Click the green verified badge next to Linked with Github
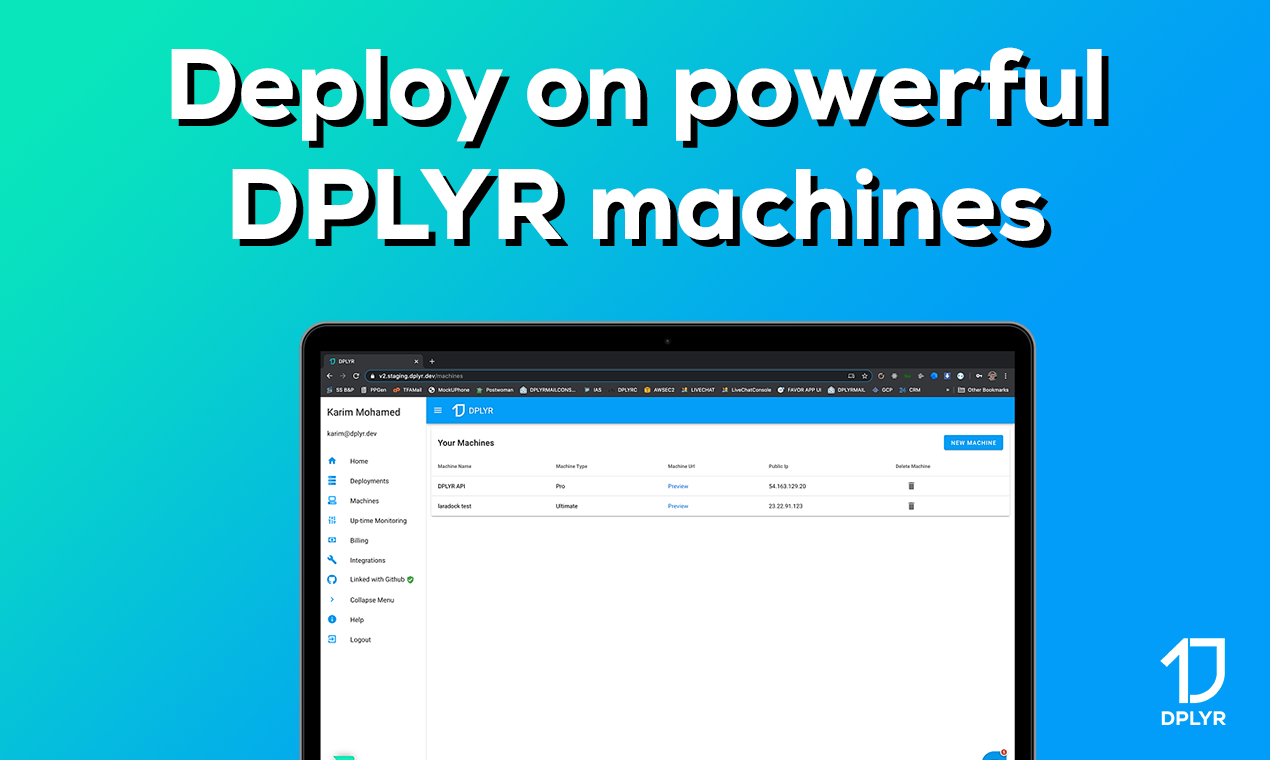Screen dimensions: 1270x760 (x=410, y=580)
